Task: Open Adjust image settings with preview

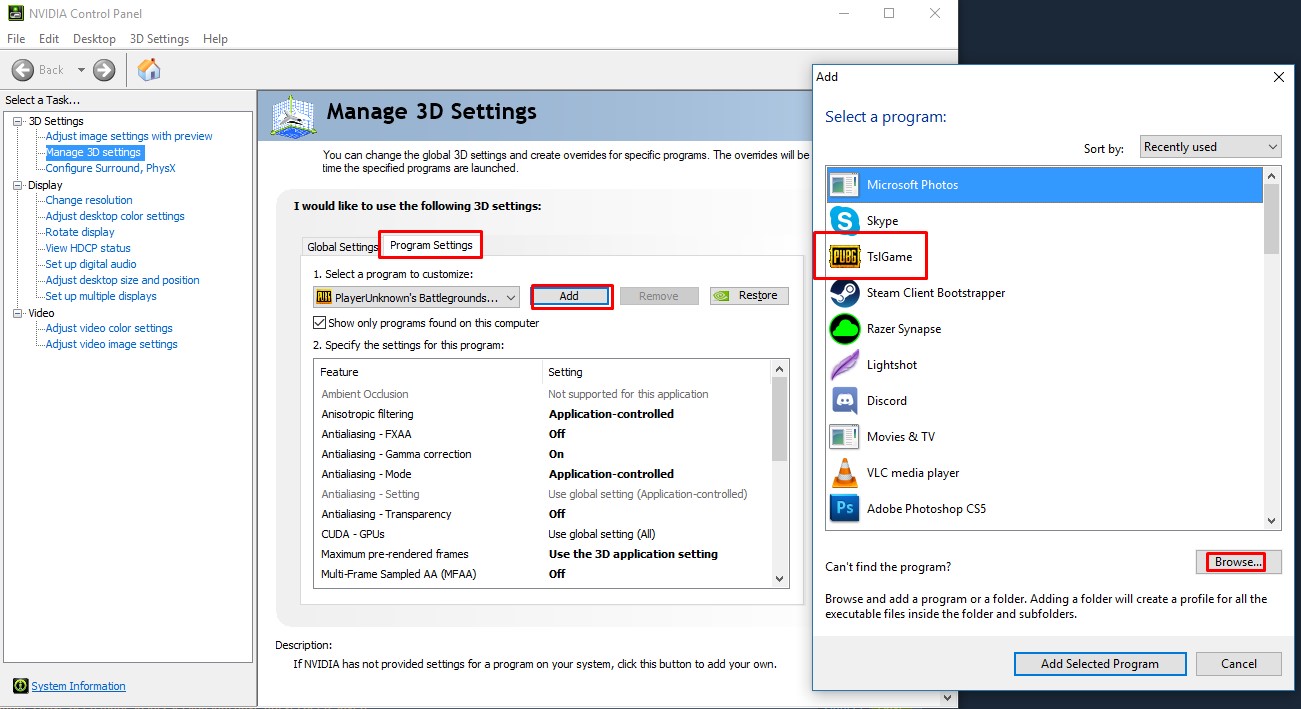Action: [129, 136]
